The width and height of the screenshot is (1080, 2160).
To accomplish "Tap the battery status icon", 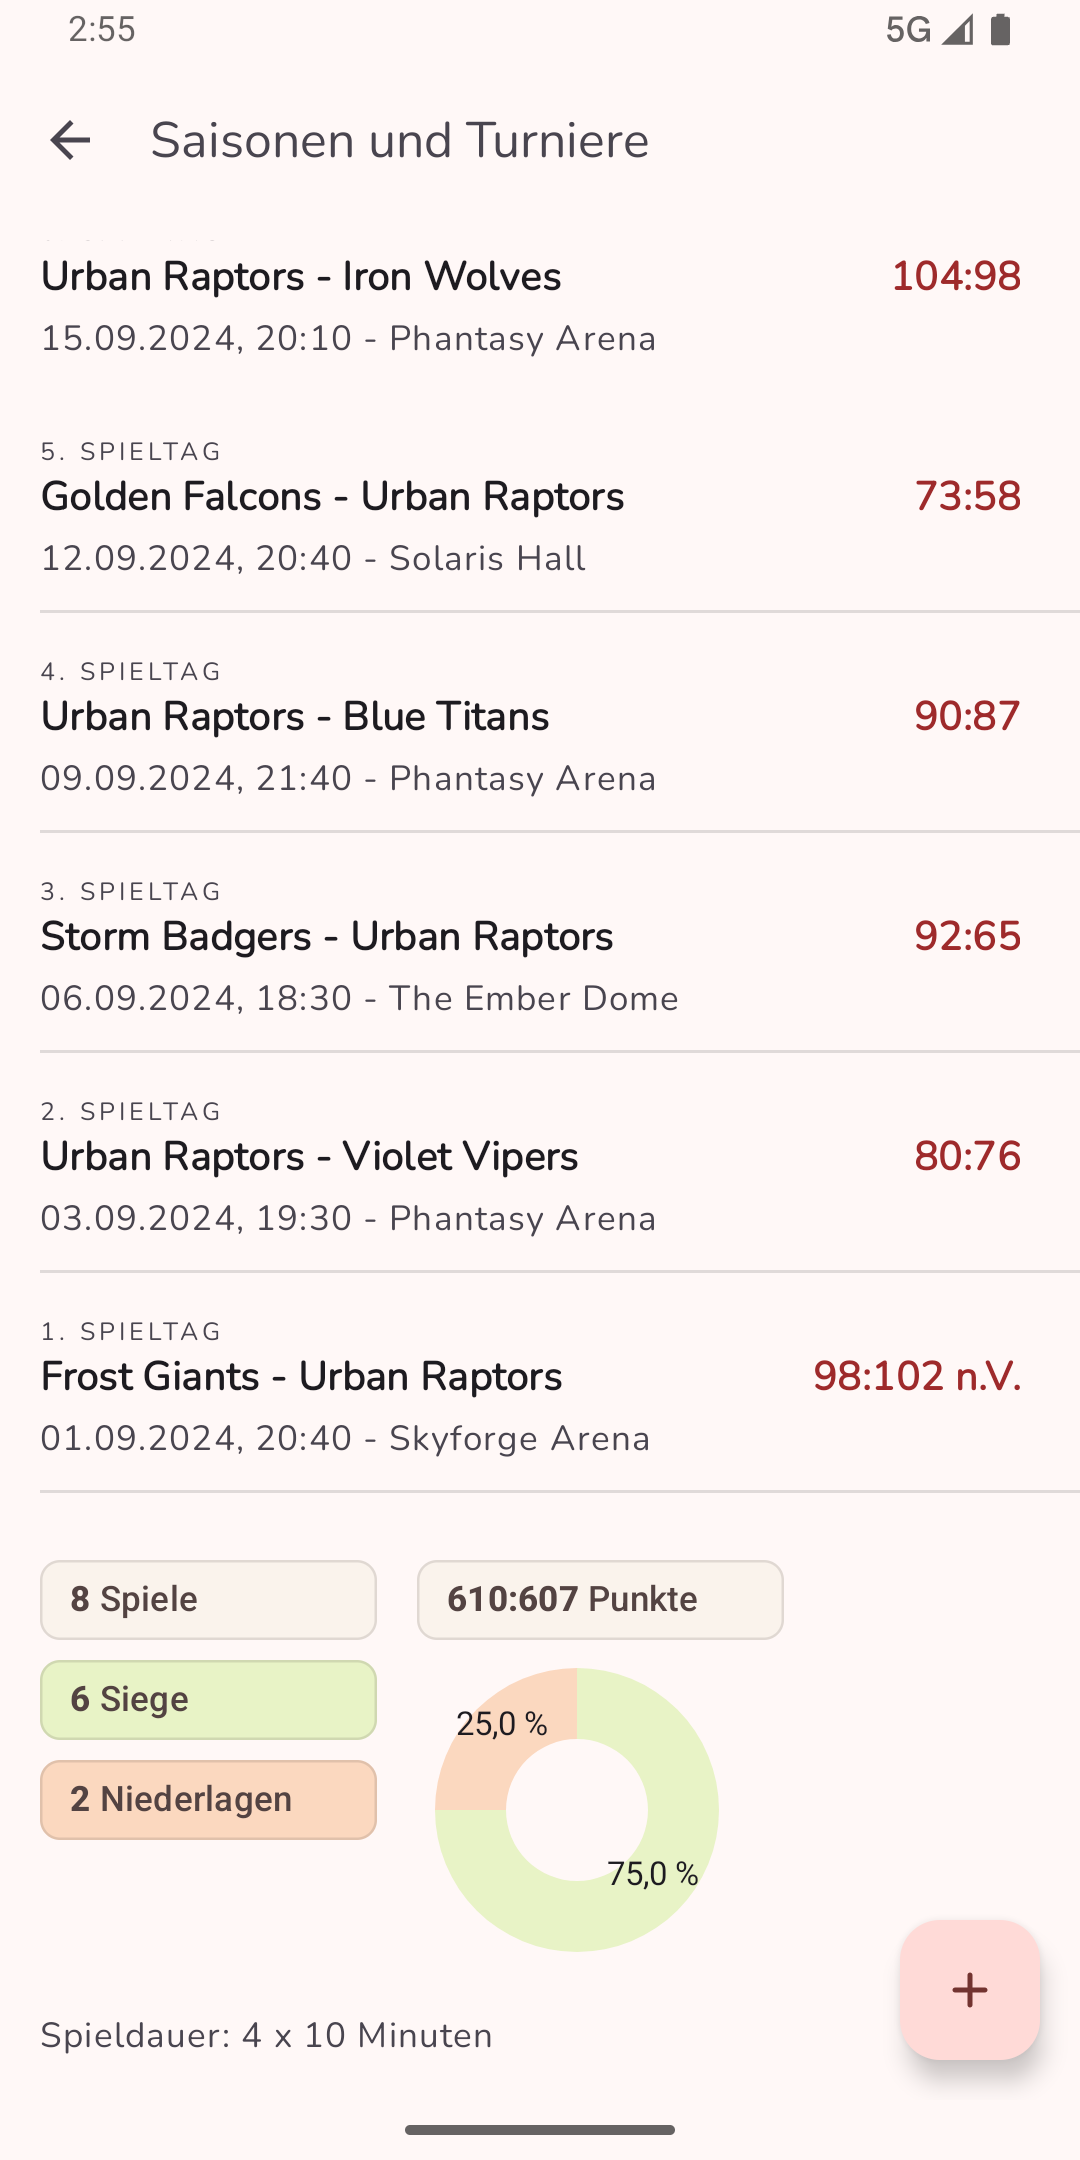I will tap(1000, 30).
